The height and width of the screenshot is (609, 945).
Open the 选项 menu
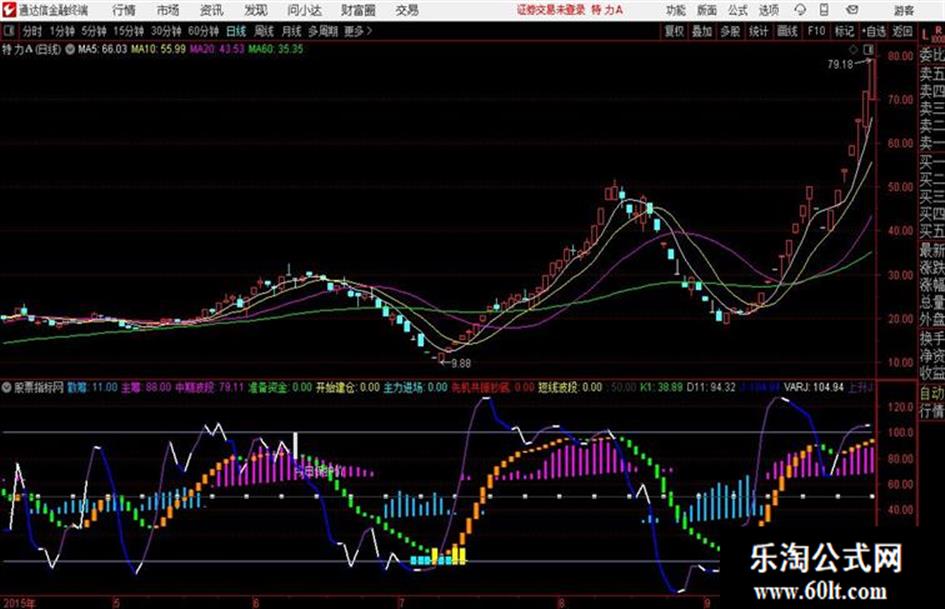(768, 10)
